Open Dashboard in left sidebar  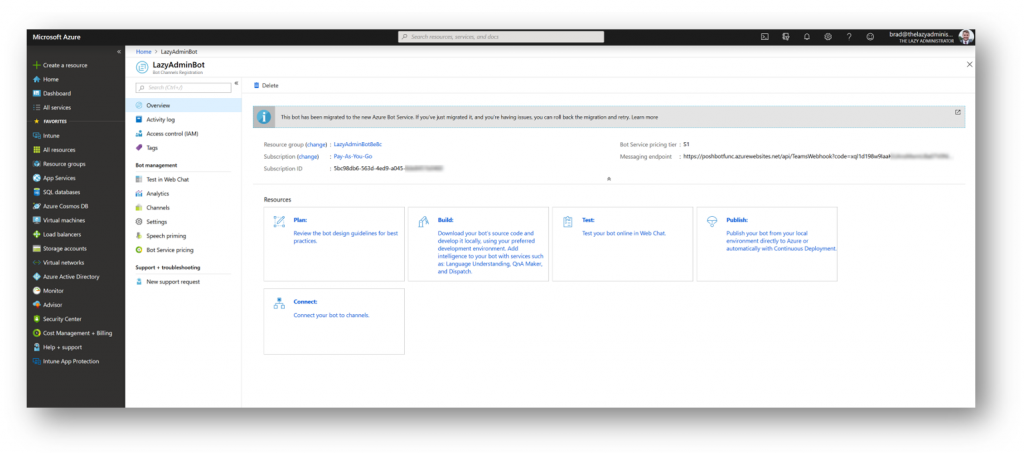tap(52, 93)
